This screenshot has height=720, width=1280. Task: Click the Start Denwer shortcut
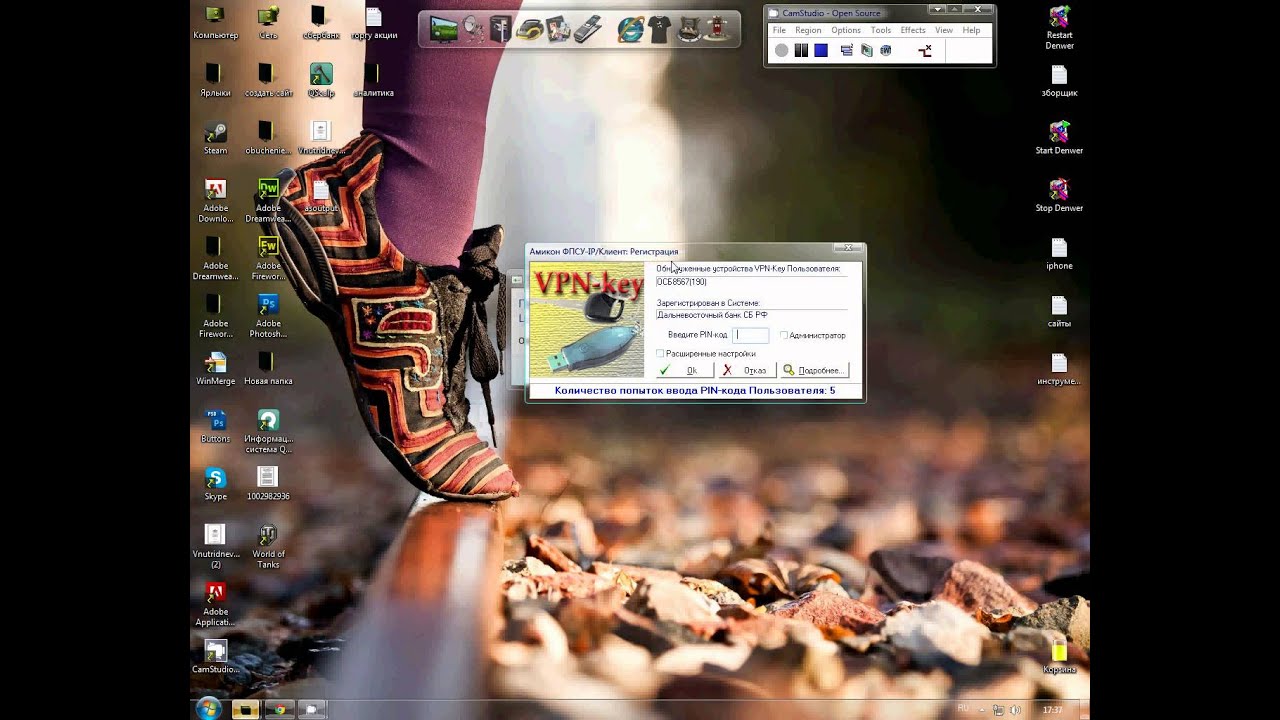coord(1059,138)
